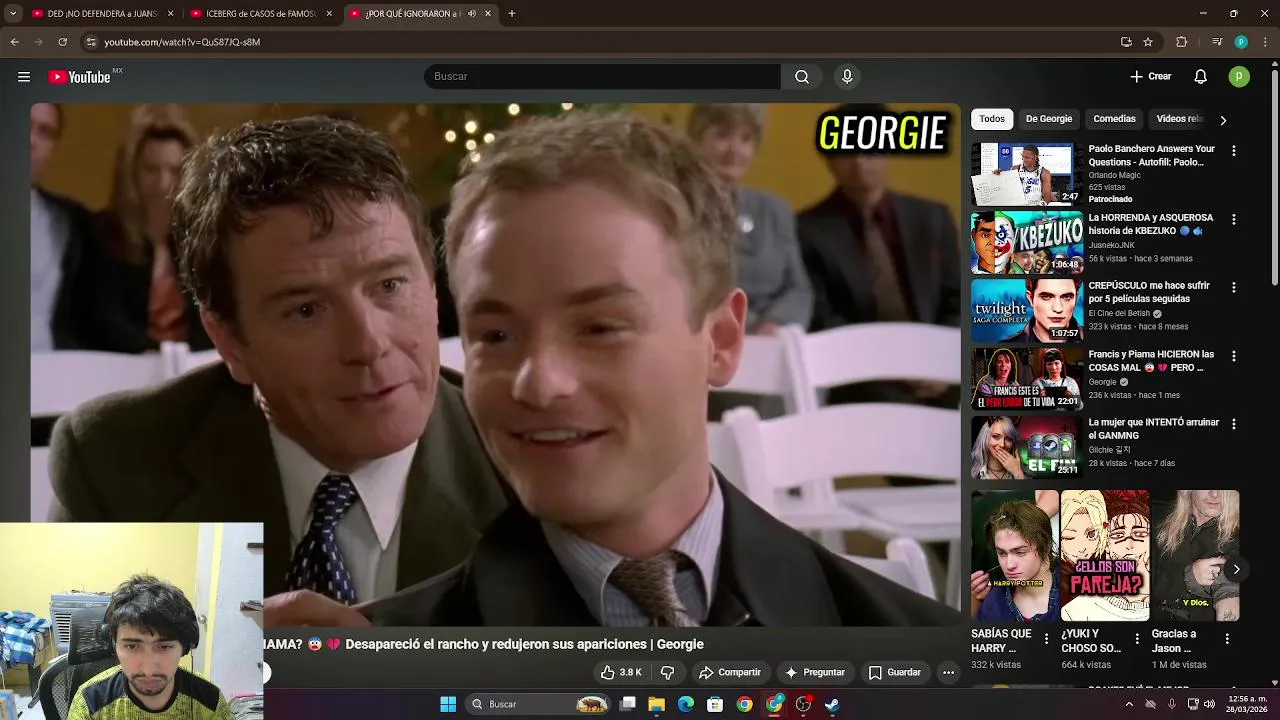Image resolution: width=1280 pixels, height=720 pixels.
Task: Dislike the video with thumbs down
Action: (x=667, y=673)
